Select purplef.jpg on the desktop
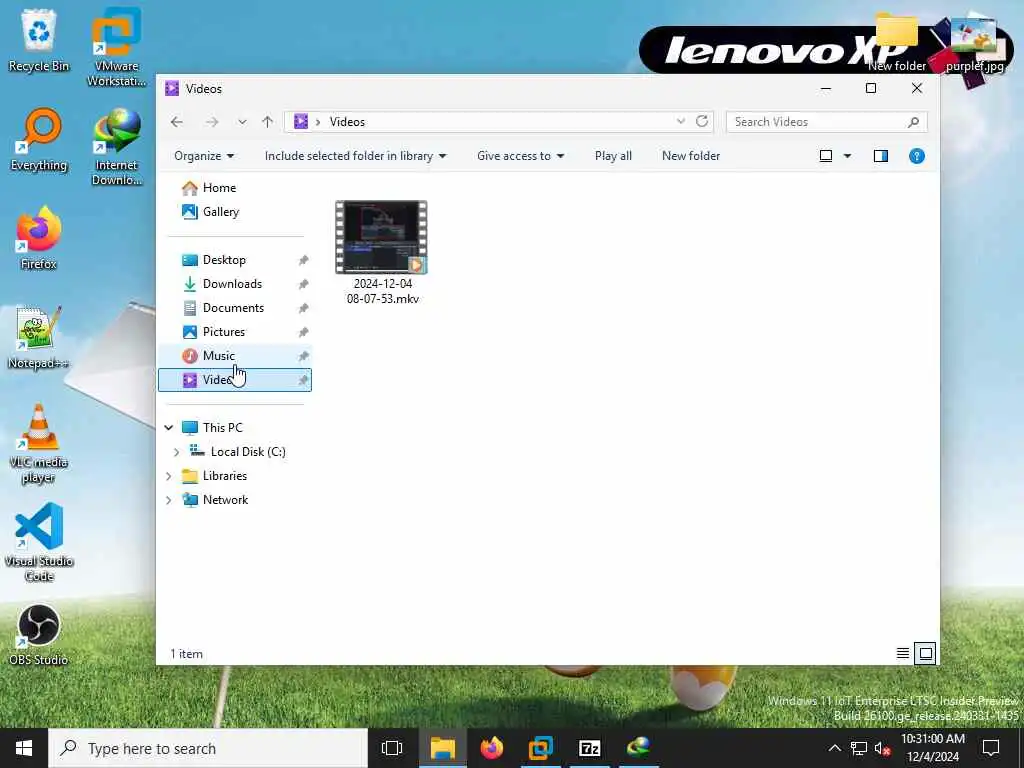 pyautogui.click(x=974, y=43)
